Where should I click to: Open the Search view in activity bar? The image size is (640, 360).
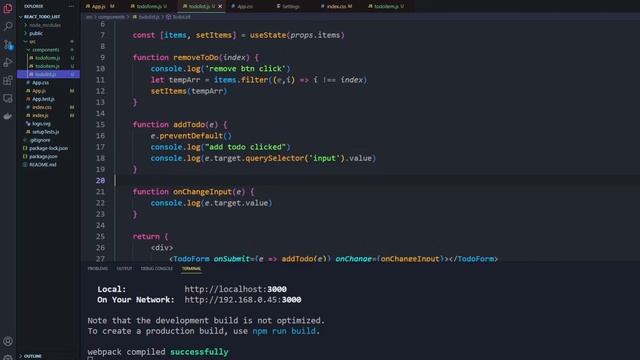pos(8,27)
